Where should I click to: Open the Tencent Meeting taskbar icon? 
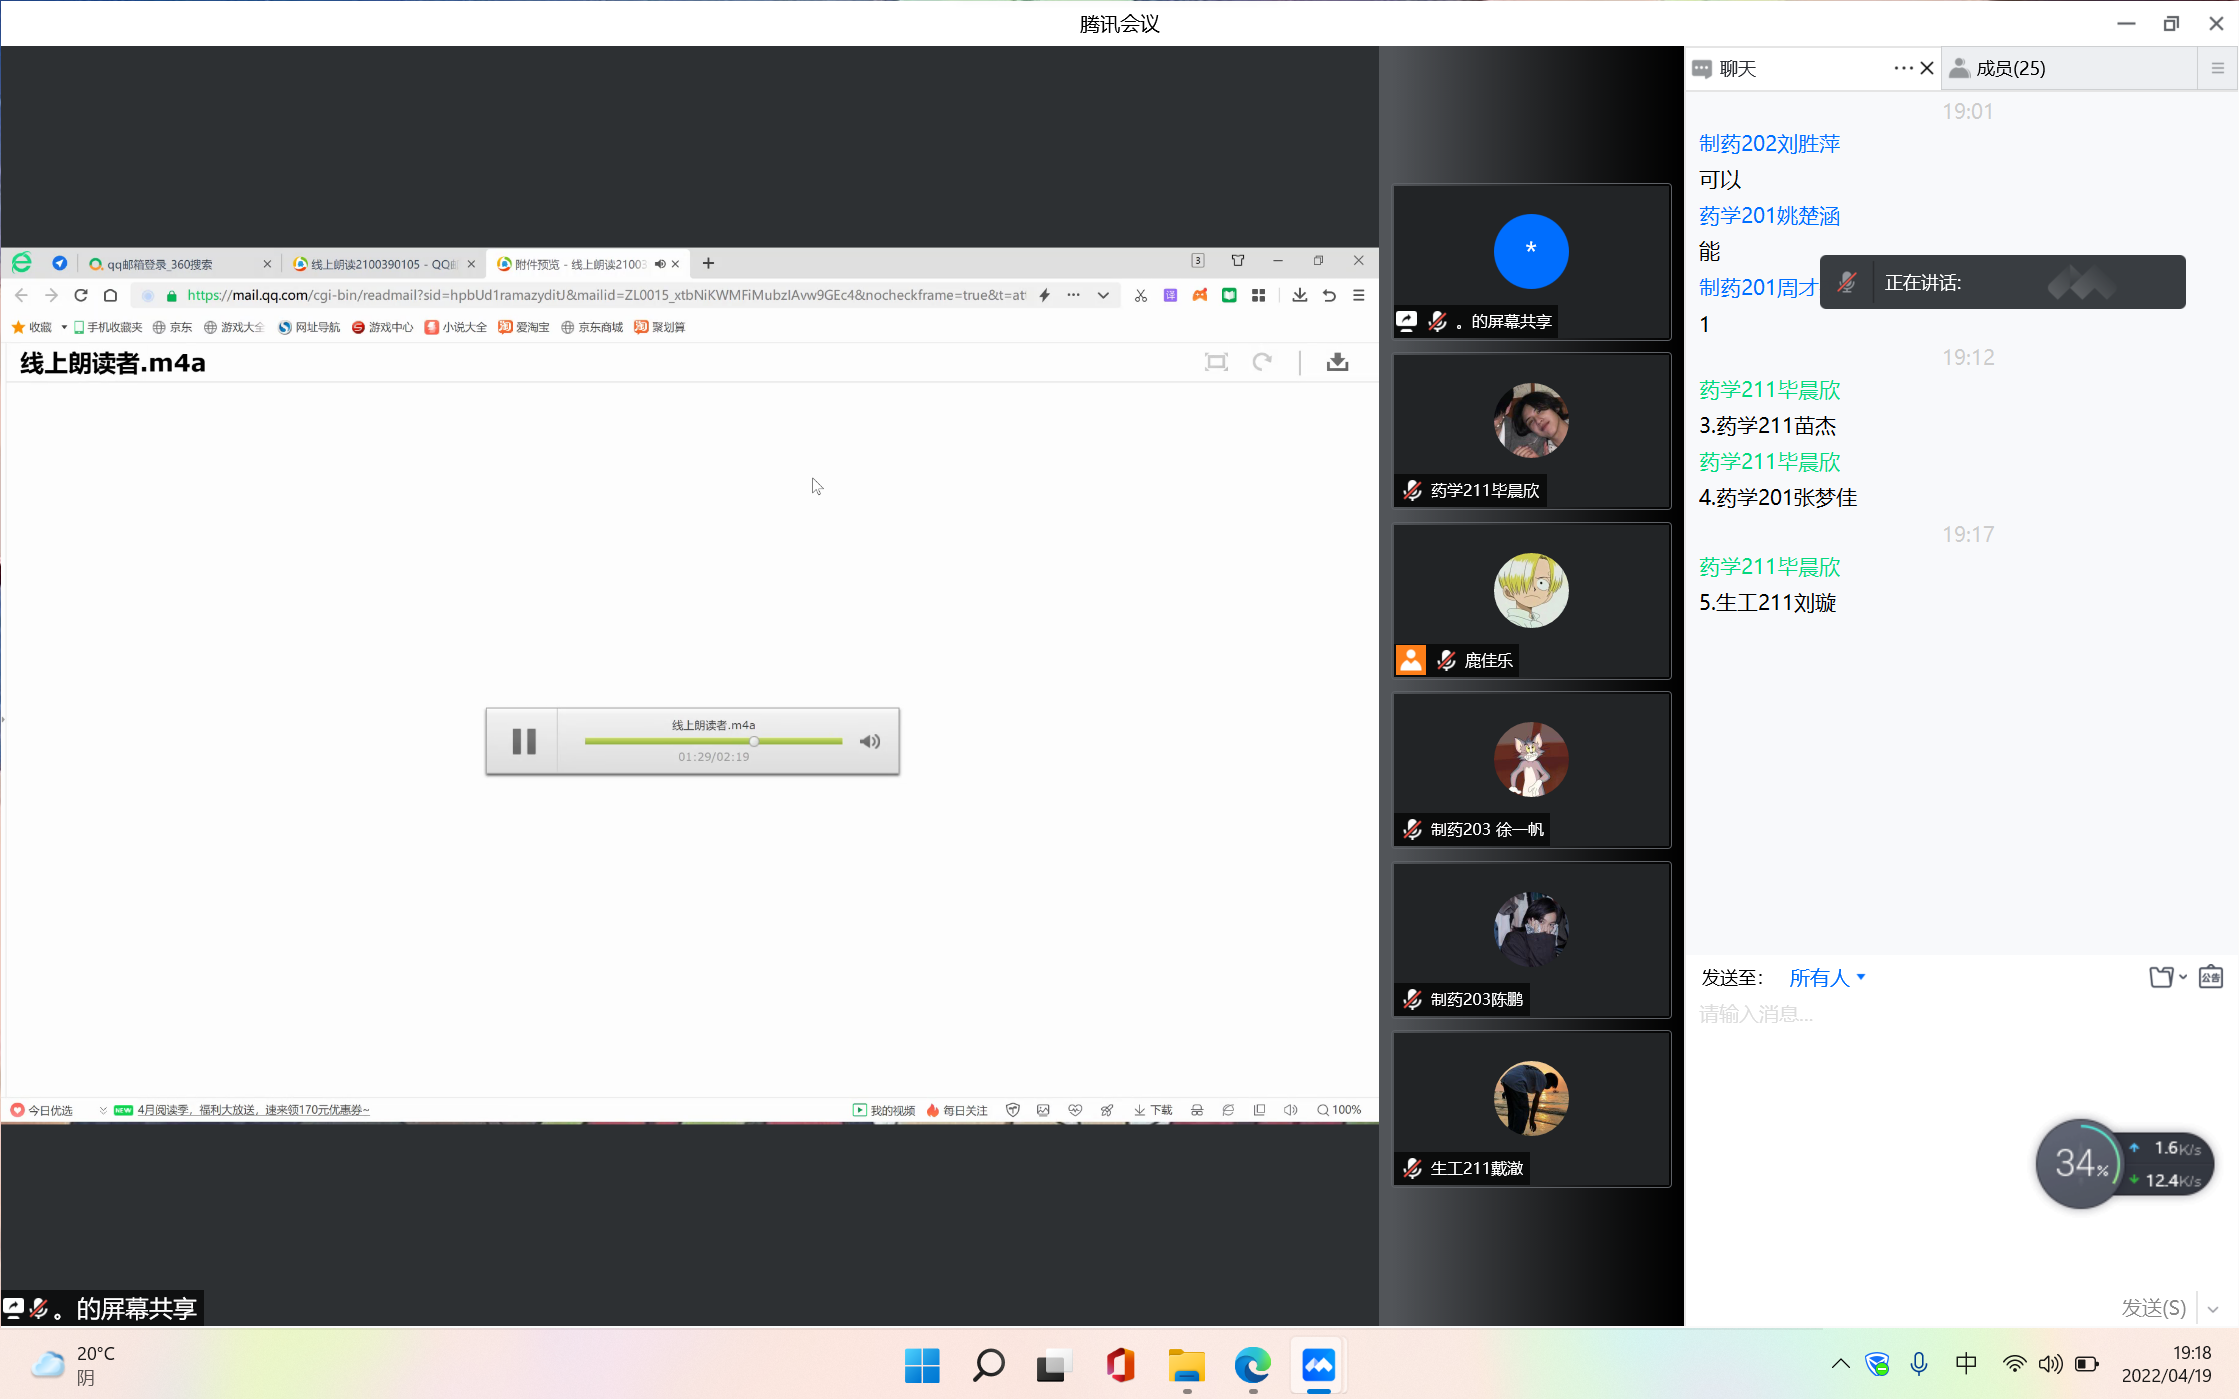click(1318, 1365)
